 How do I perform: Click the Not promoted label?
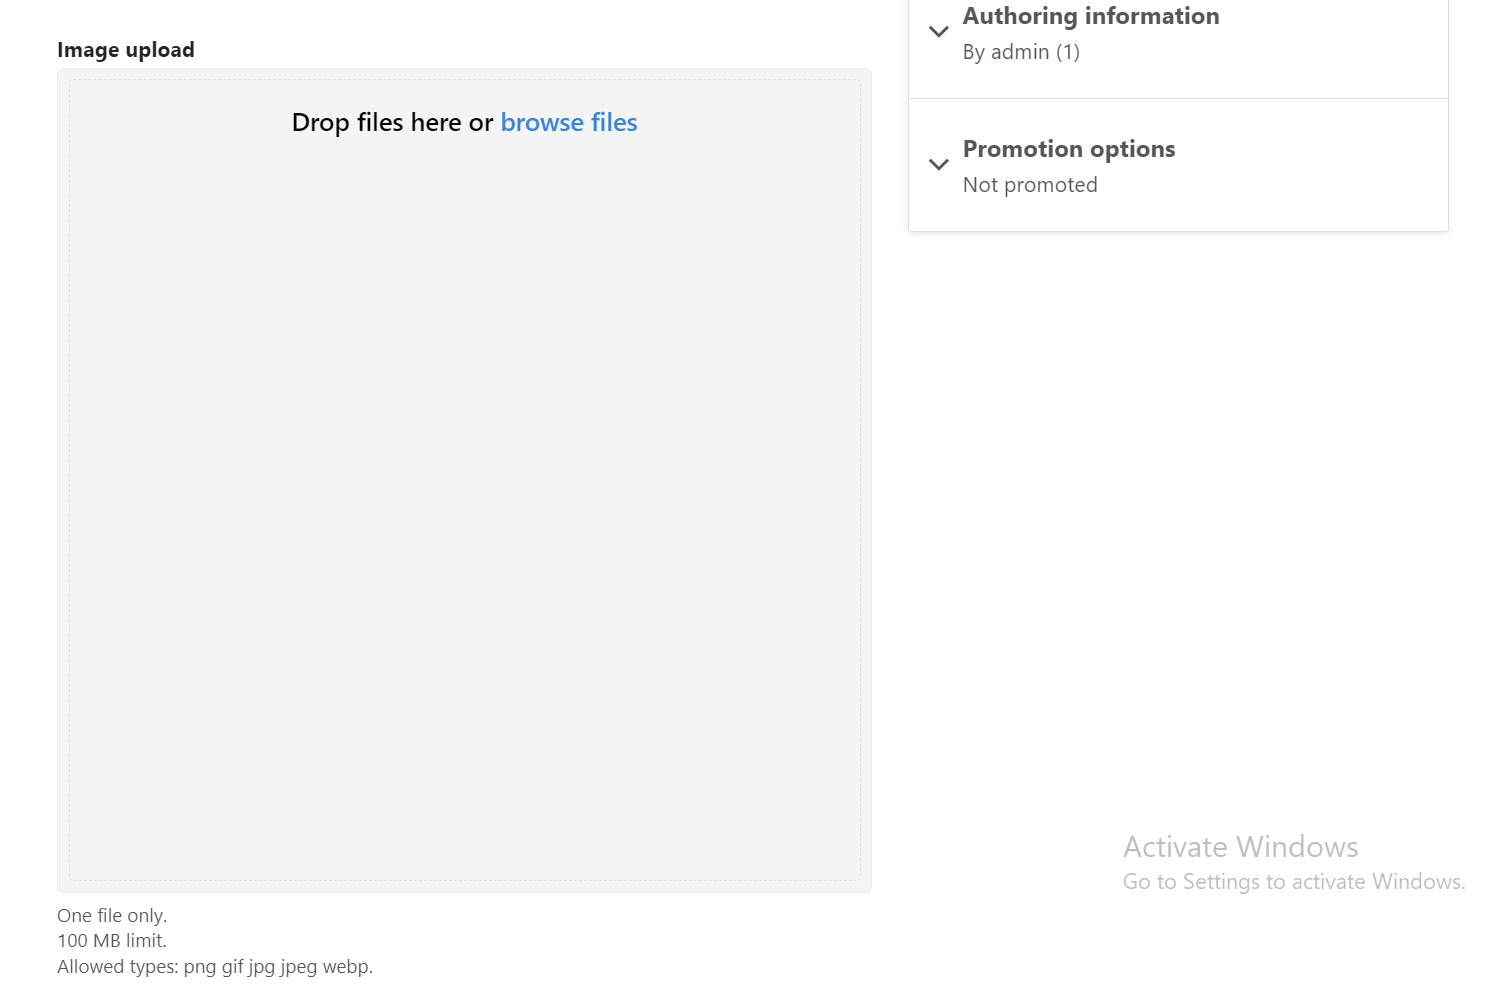(1029, 185)
